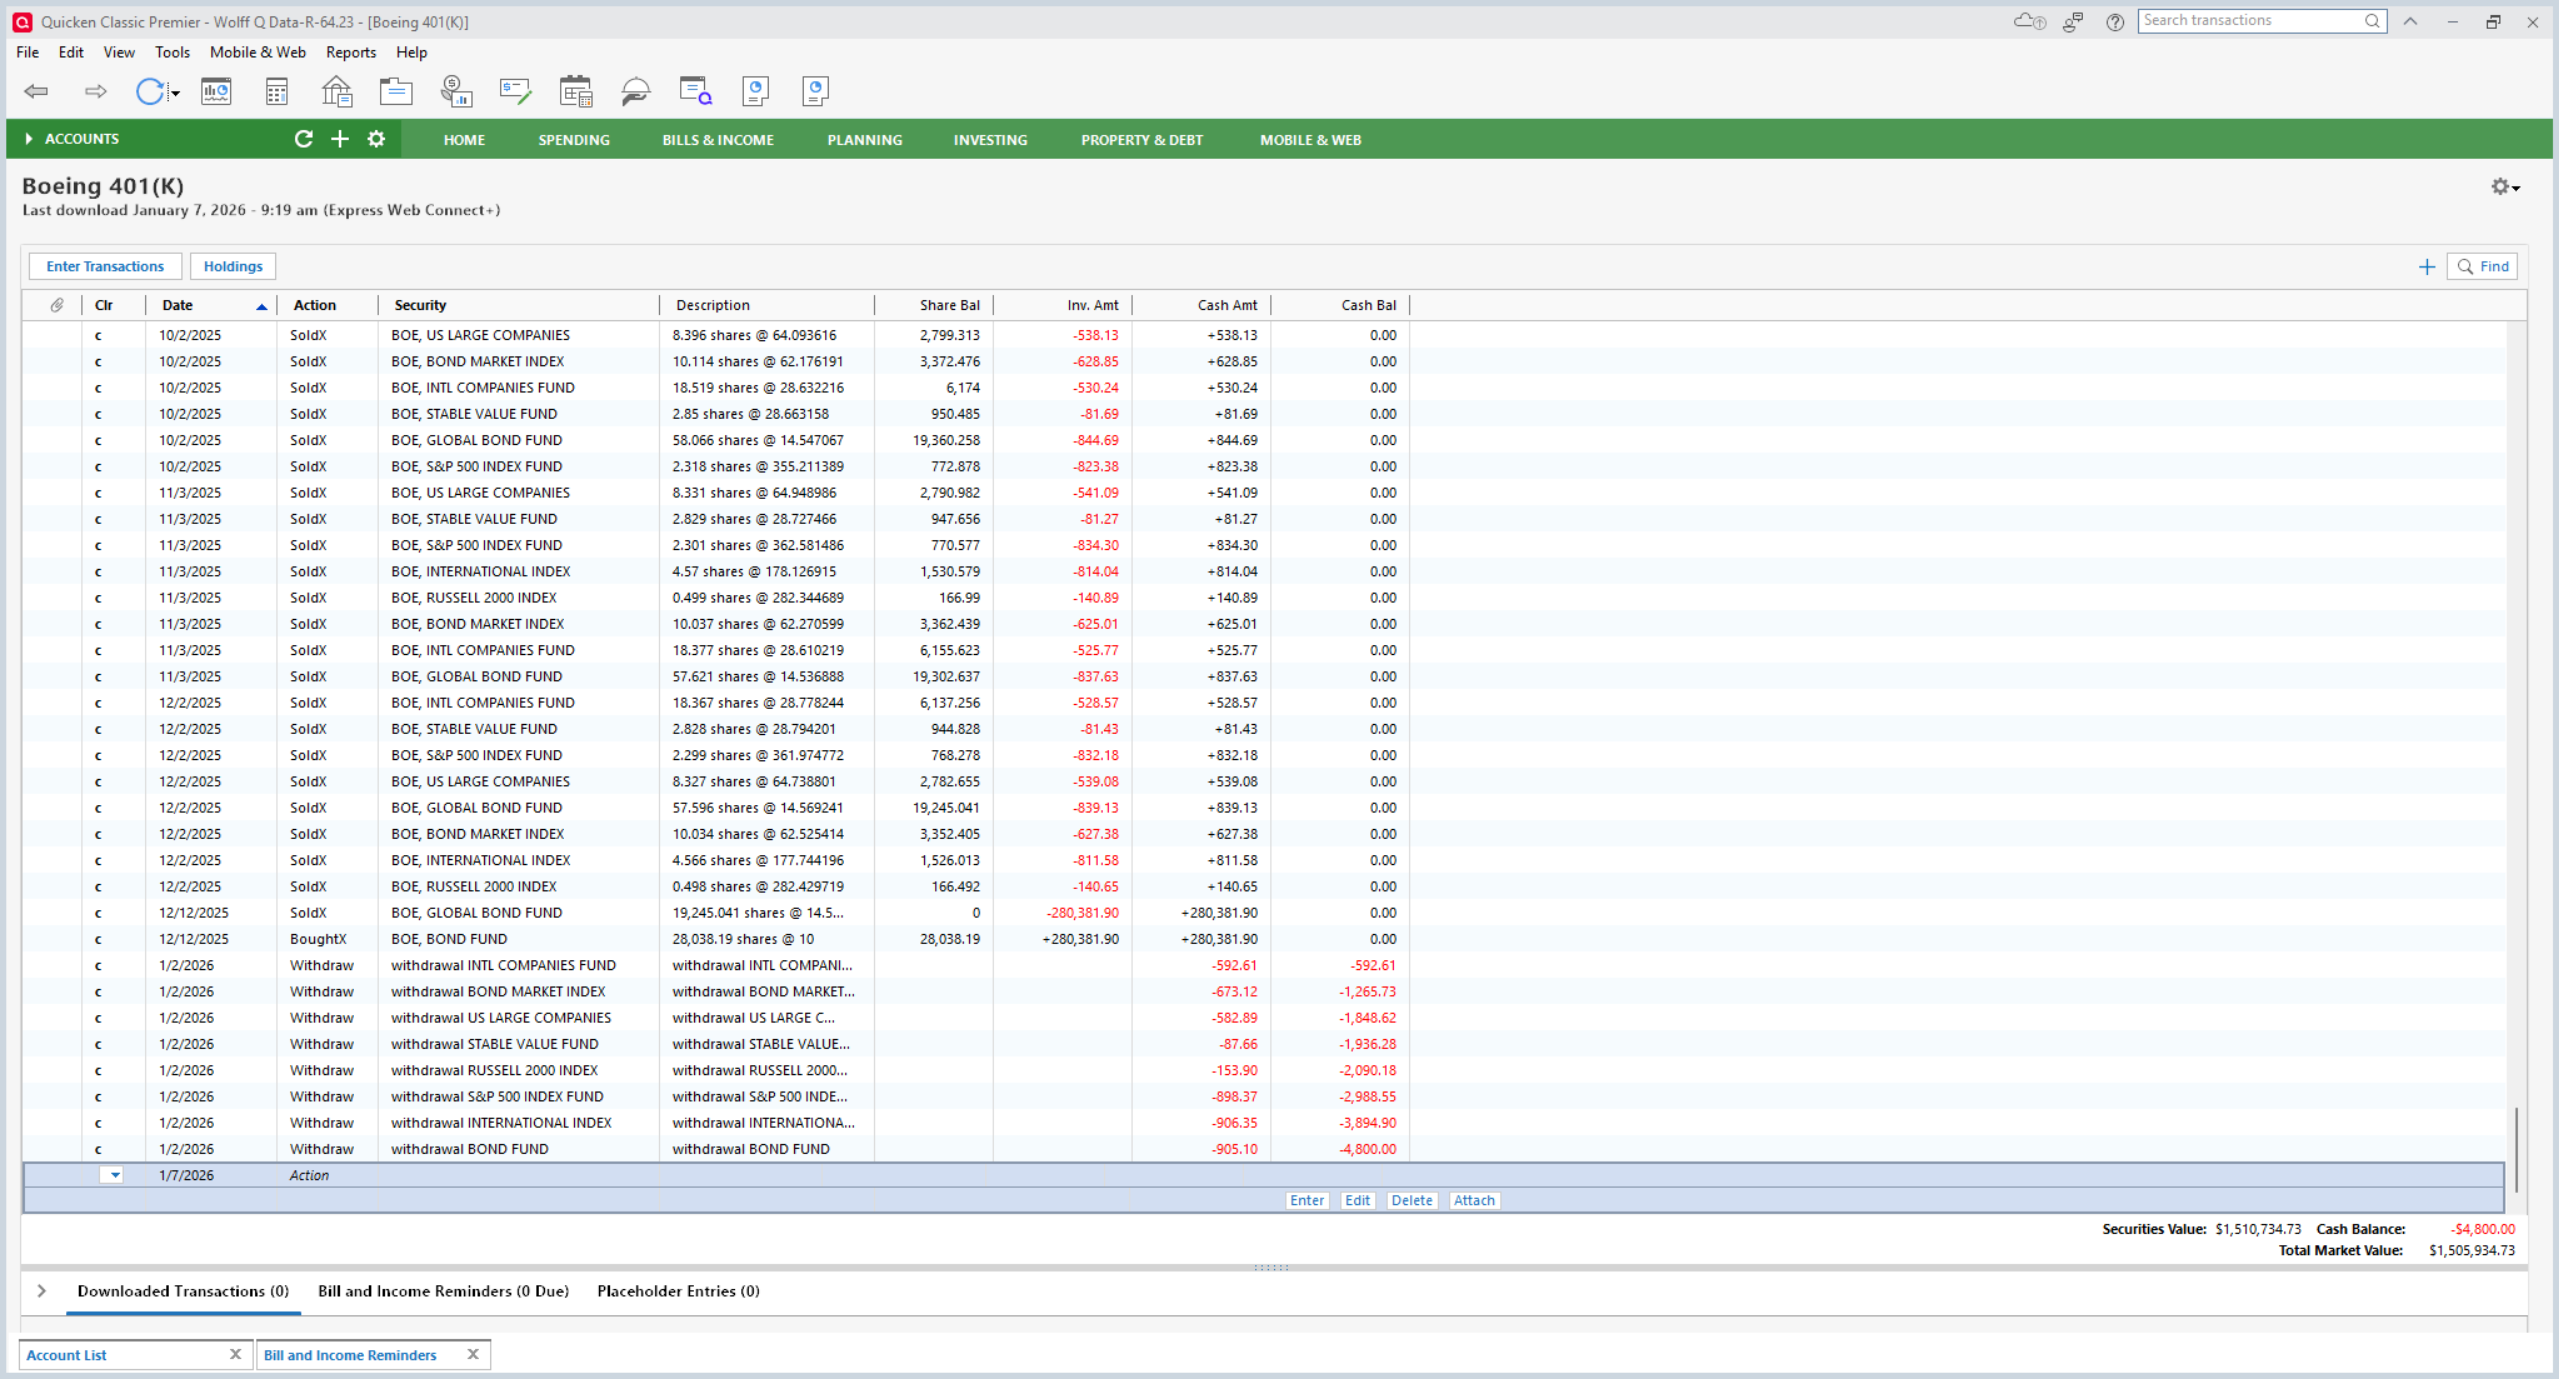This screenshot has width=2559, height=1379.
Task: Open the Reports menu
Action: (350, 52)
